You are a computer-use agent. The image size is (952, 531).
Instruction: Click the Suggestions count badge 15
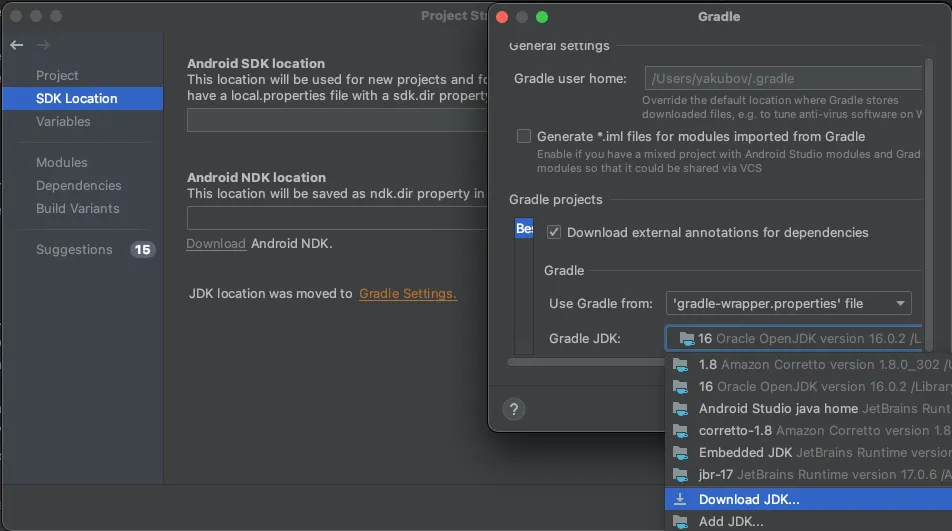(143, 249)
